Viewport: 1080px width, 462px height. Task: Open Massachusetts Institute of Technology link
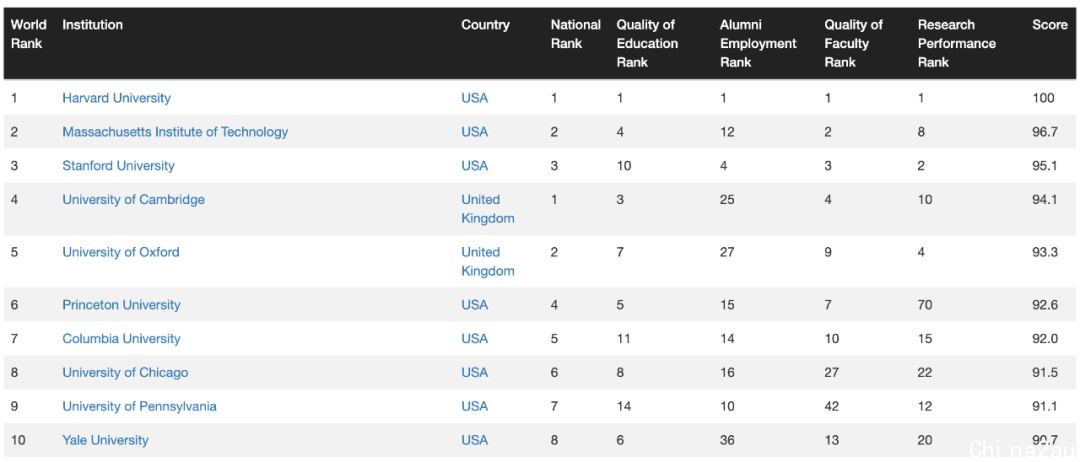pyautogui.click(x=175, y=132)
